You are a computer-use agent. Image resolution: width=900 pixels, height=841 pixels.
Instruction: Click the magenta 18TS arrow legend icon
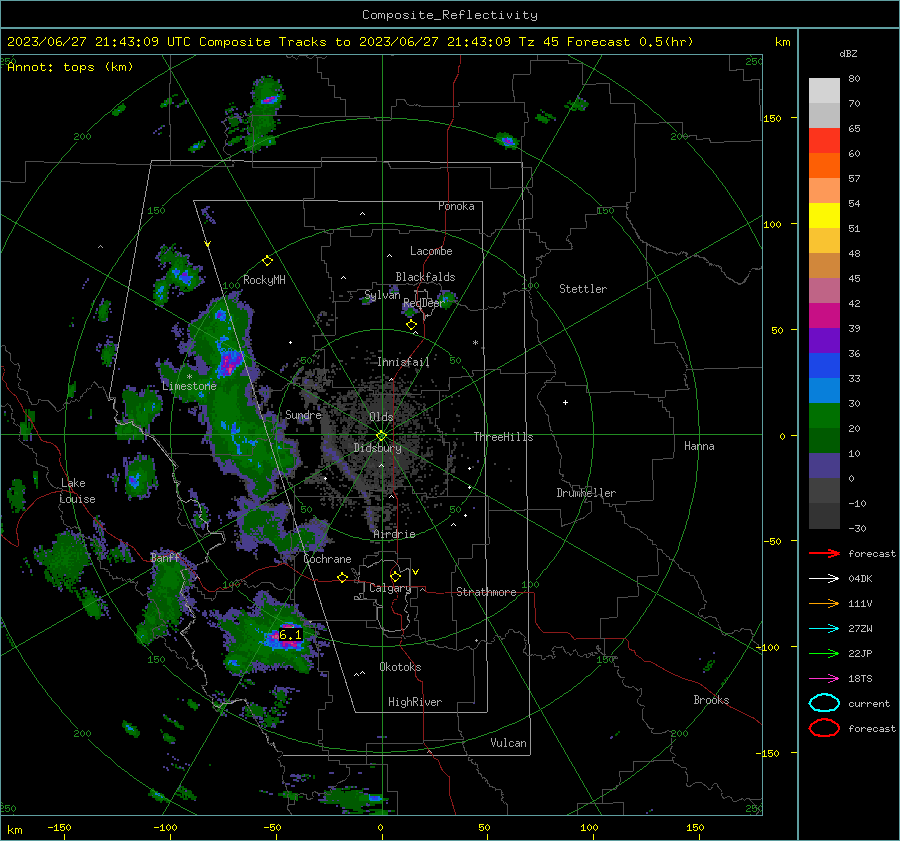pyautogui.click(x=824, y=679)
